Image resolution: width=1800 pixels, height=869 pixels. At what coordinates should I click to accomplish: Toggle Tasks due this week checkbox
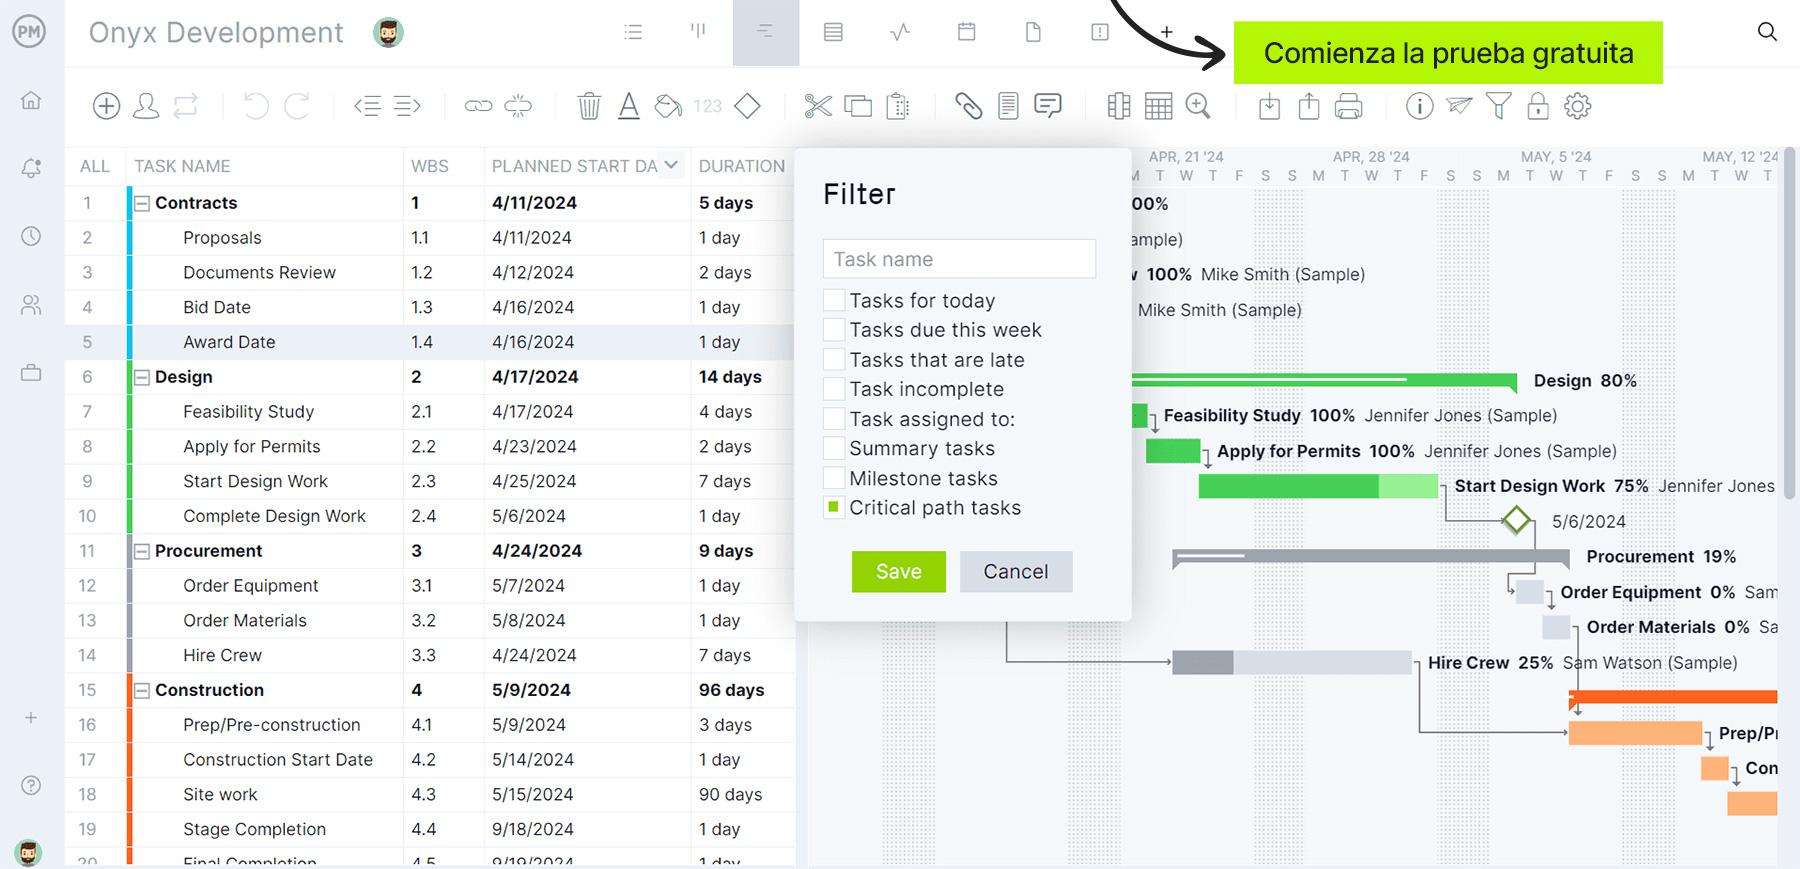(834, 330)
